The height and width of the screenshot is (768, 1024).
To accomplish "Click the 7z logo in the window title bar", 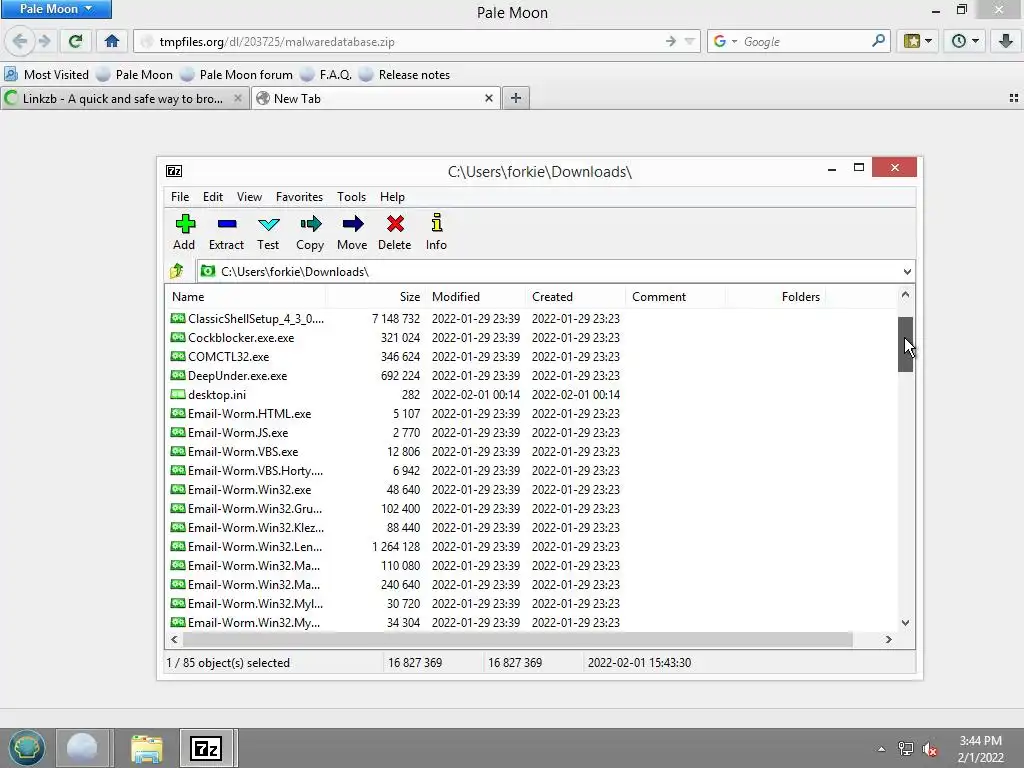I will (x=174, y=171).
